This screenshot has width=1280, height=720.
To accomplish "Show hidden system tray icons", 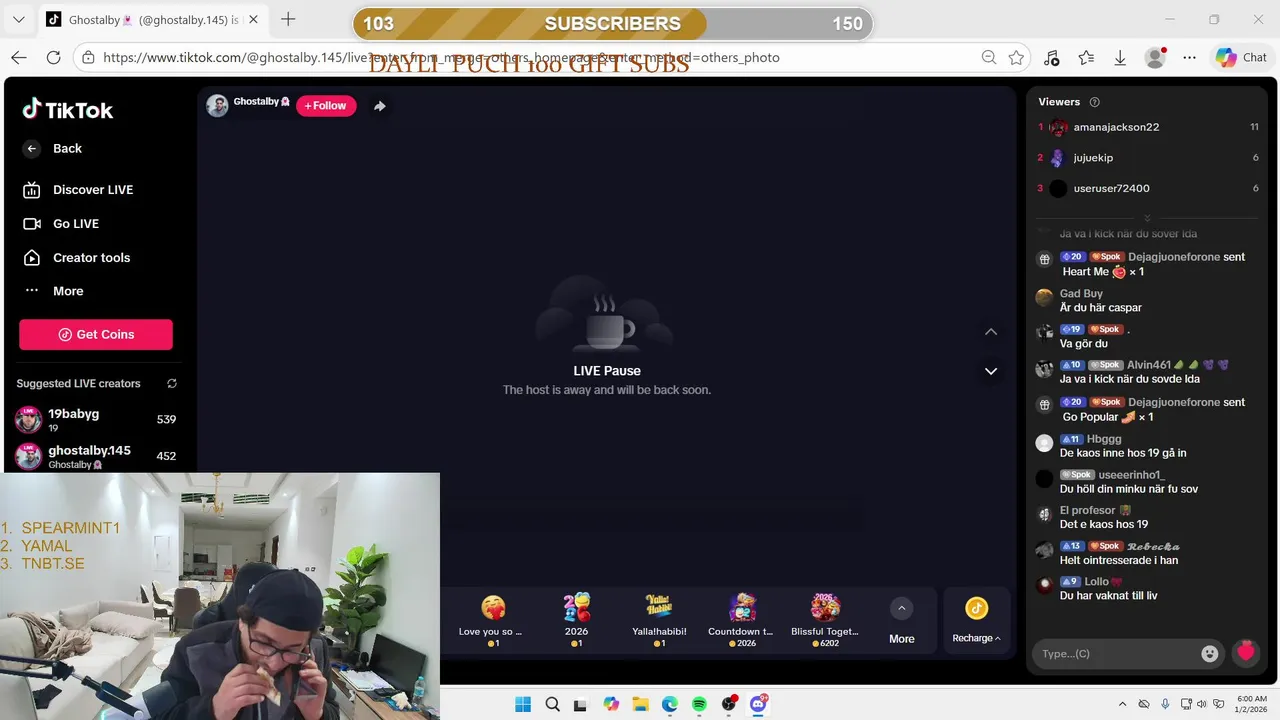I will click(x=1122, y=704).
